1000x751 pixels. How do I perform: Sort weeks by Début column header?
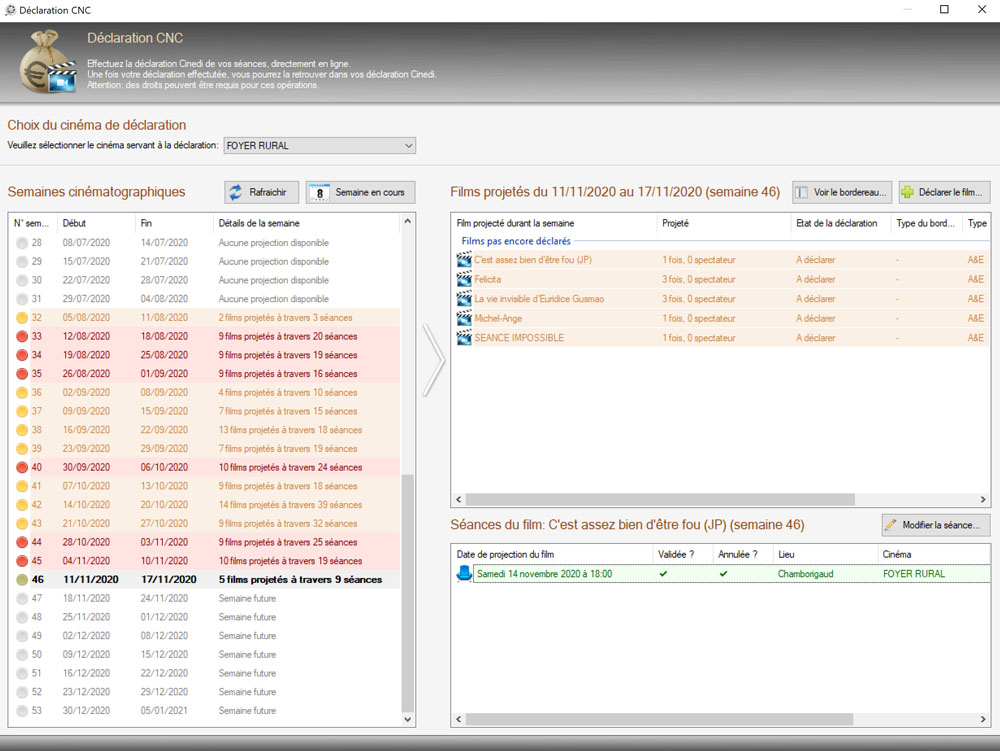click(x=95, y=223)
